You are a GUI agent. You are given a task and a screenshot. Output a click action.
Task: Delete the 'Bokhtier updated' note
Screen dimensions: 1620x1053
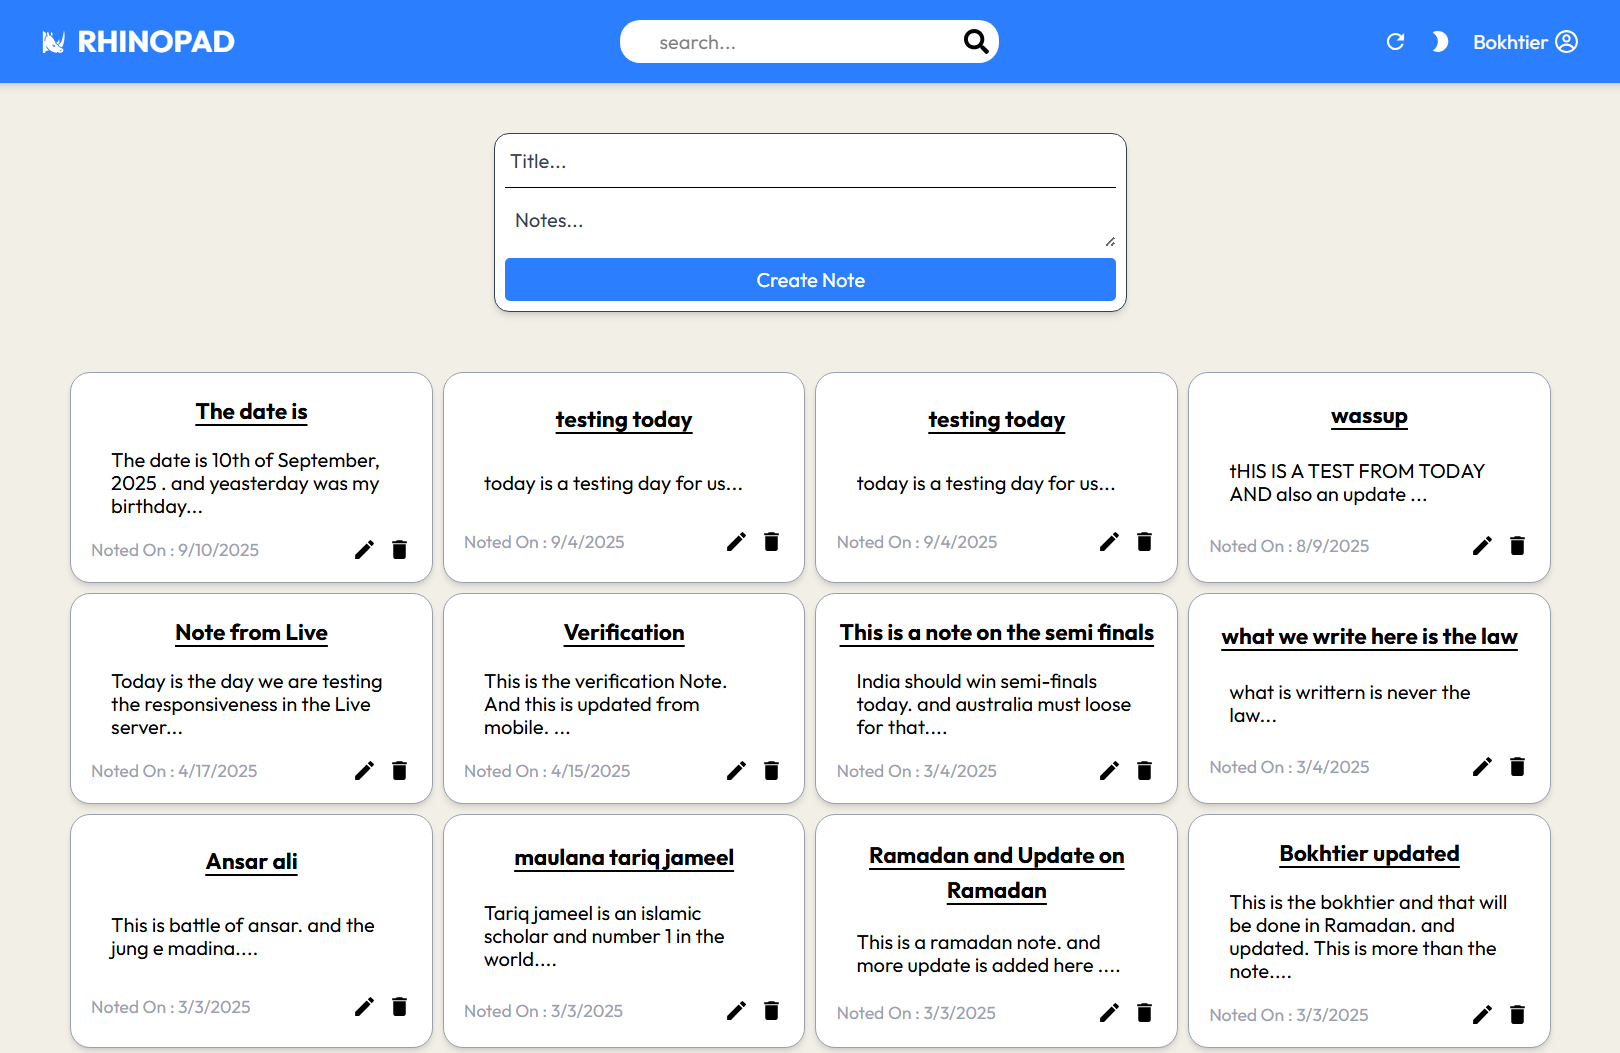(1517, 1014)
